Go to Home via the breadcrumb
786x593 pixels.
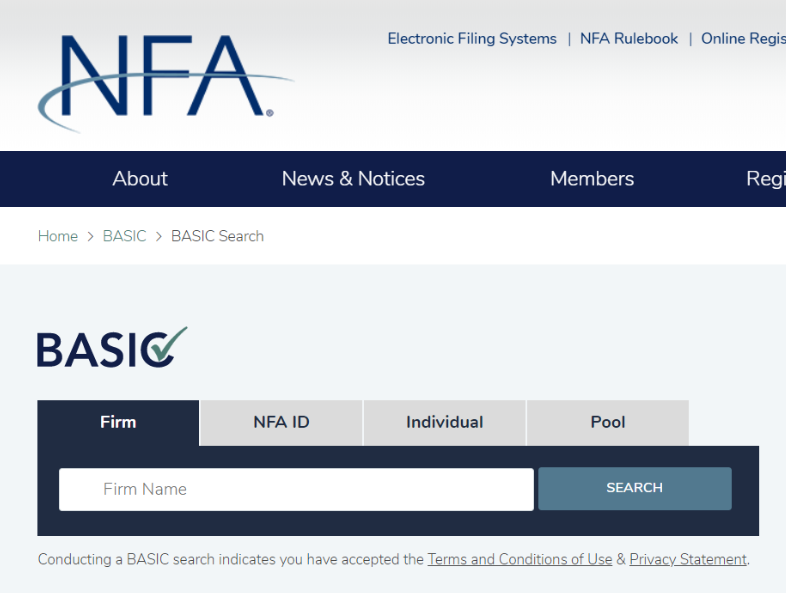[58, 236]
